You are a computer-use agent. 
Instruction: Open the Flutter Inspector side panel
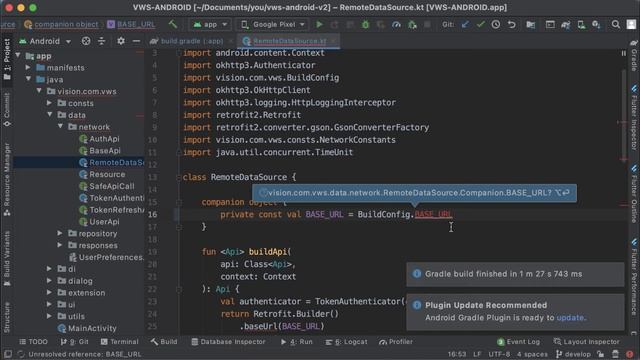point(634,118)
